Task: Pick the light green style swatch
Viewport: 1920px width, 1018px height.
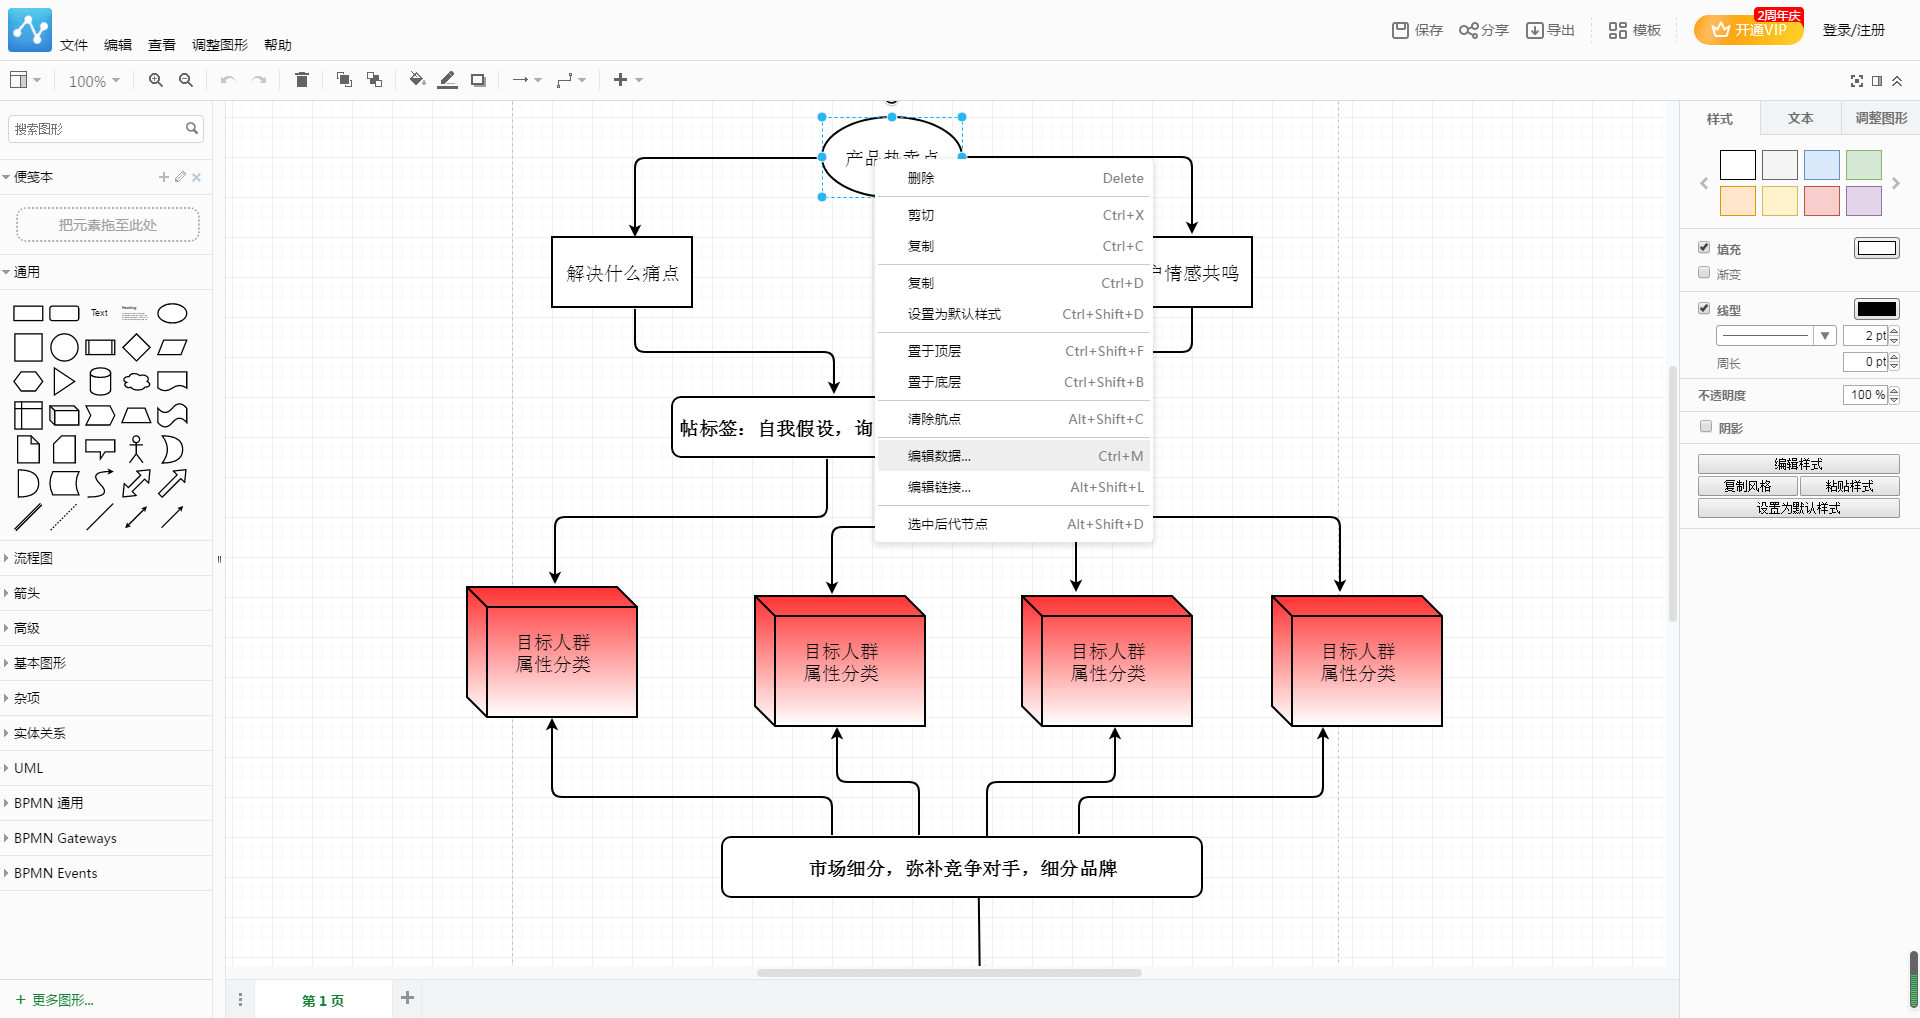Action: tap(1863, 165)
